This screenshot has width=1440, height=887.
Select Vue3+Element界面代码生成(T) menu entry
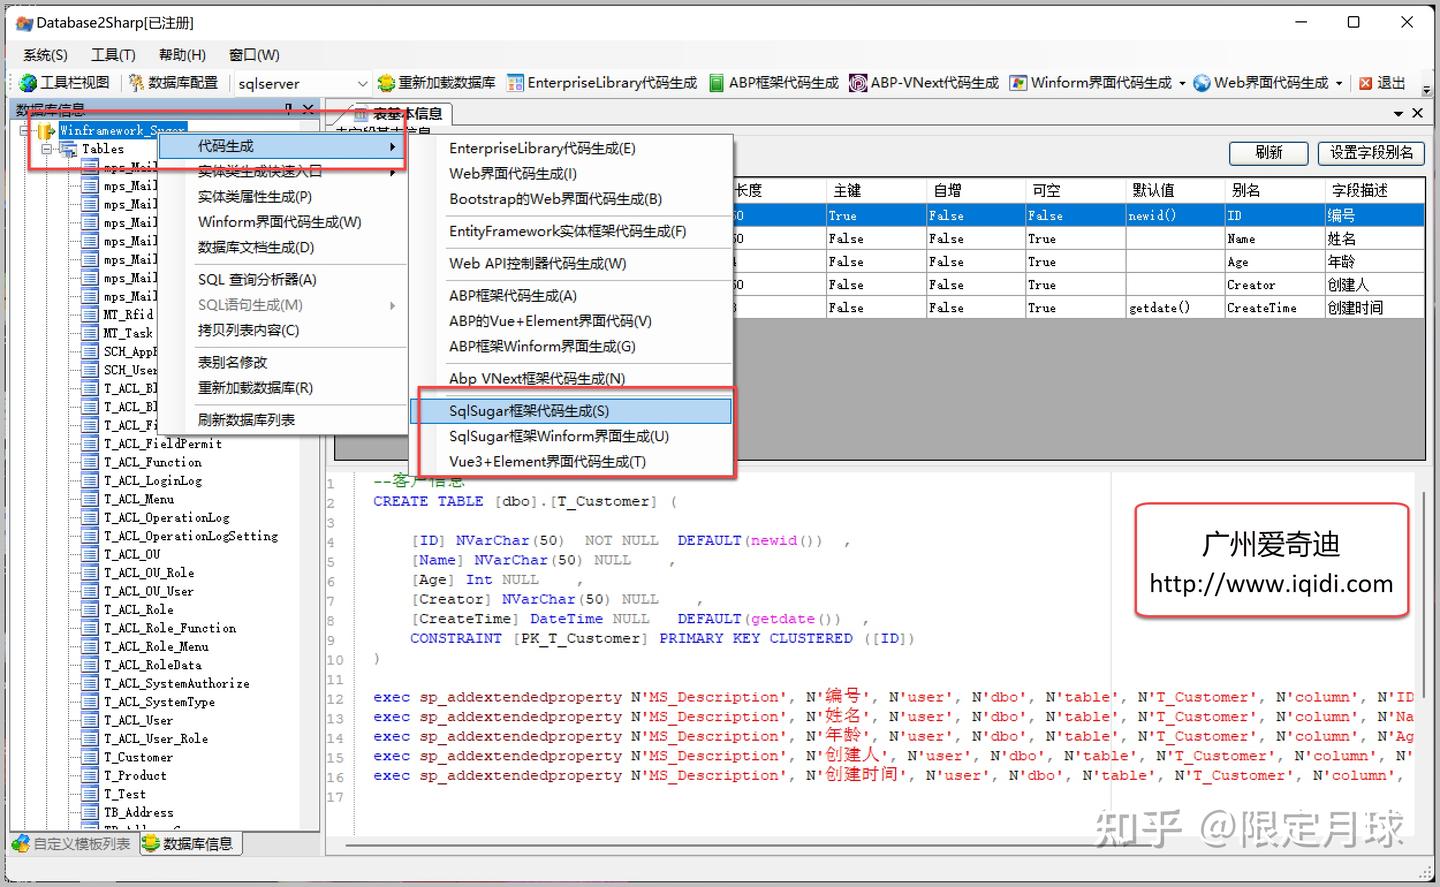click(571, 462)
